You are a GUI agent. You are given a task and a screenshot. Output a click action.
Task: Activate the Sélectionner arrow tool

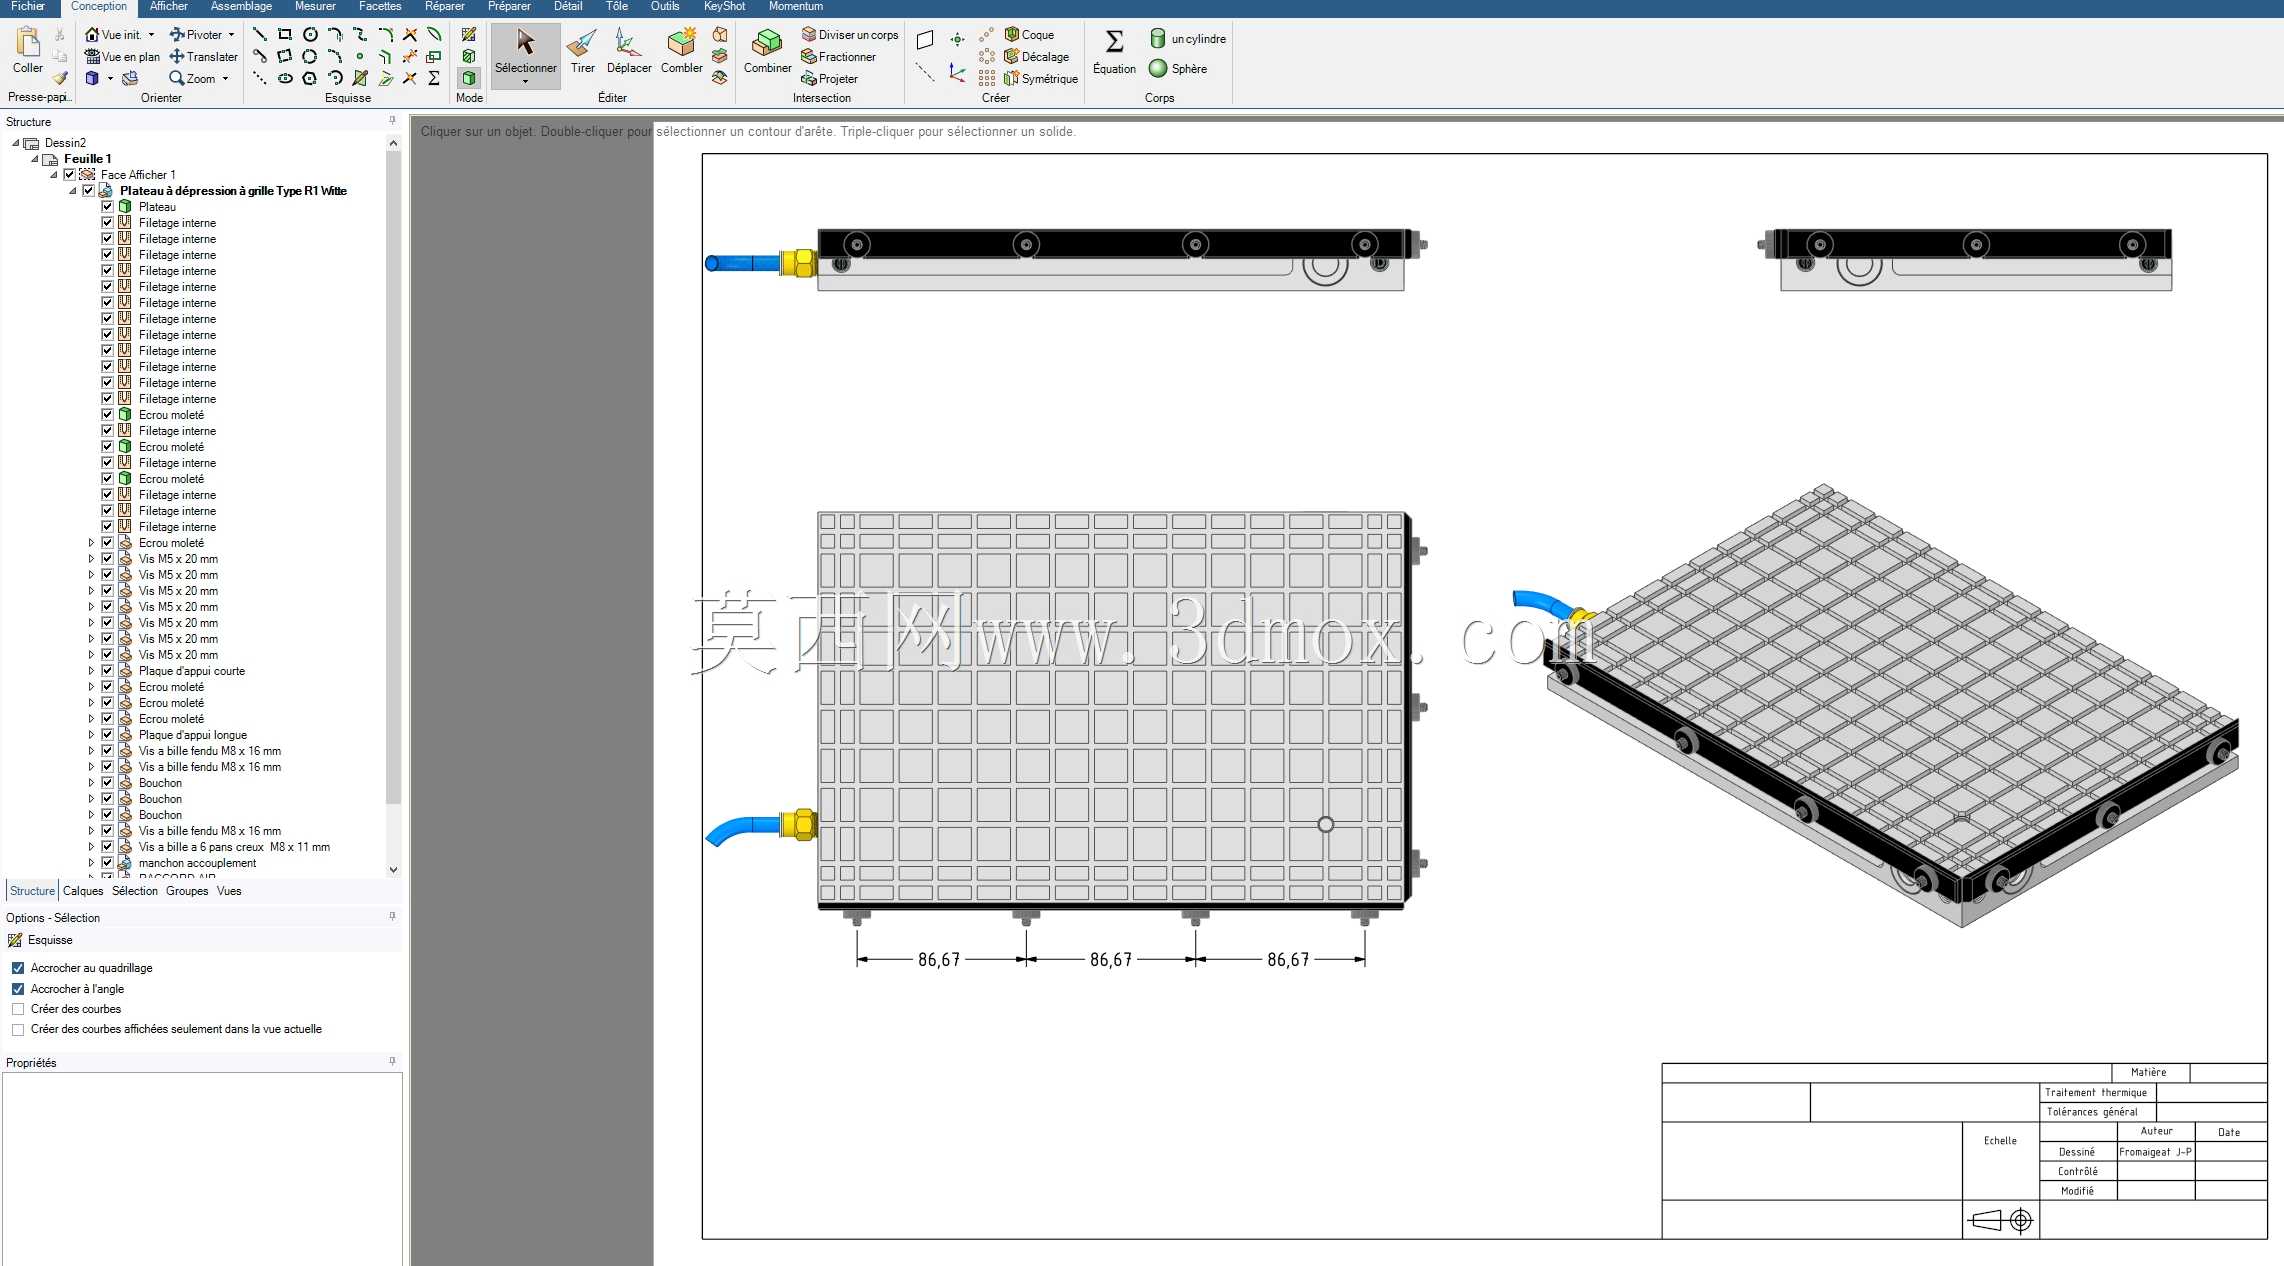coord(525,55)
